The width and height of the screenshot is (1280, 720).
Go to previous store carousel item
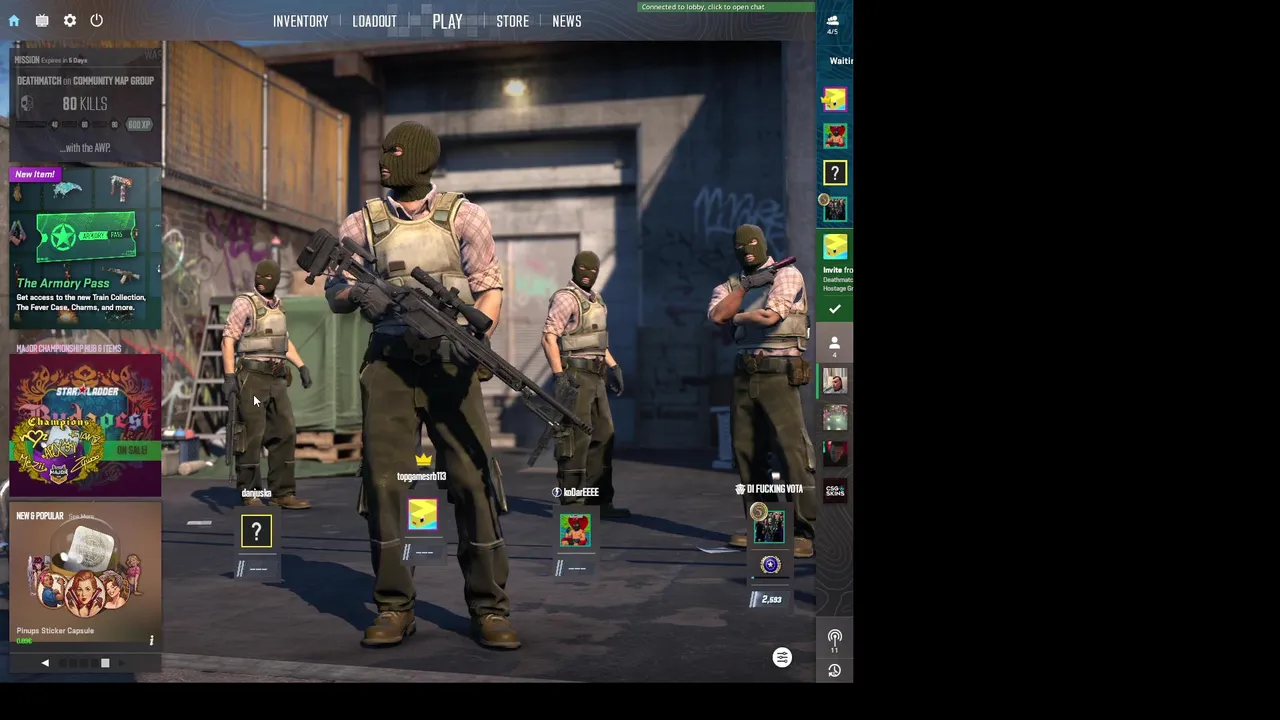coord(44,663)
